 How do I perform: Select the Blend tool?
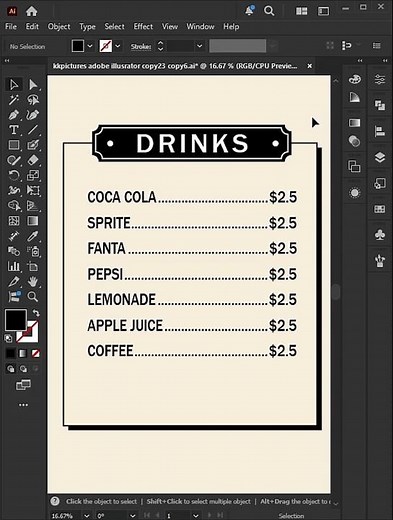coord(14,251)
